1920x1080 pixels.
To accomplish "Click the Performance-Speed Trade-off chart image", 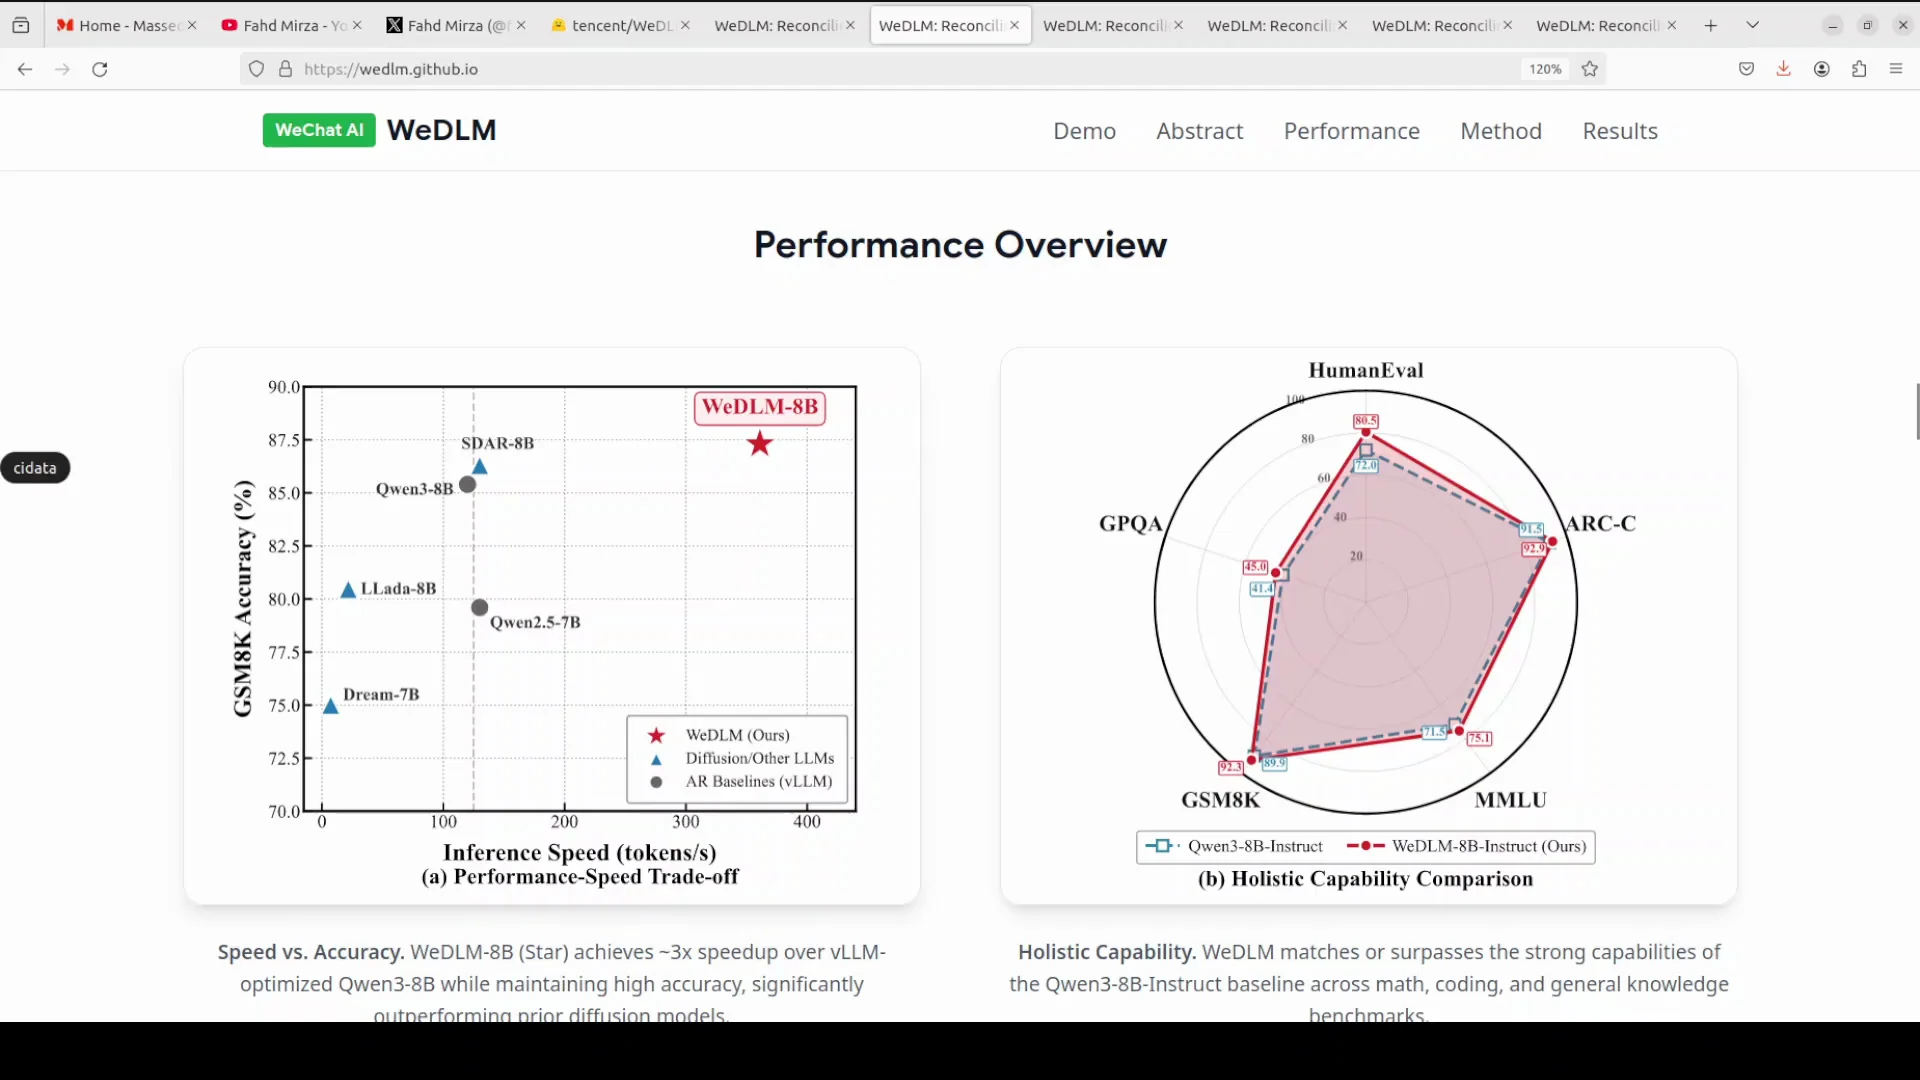I will point(552,625).
